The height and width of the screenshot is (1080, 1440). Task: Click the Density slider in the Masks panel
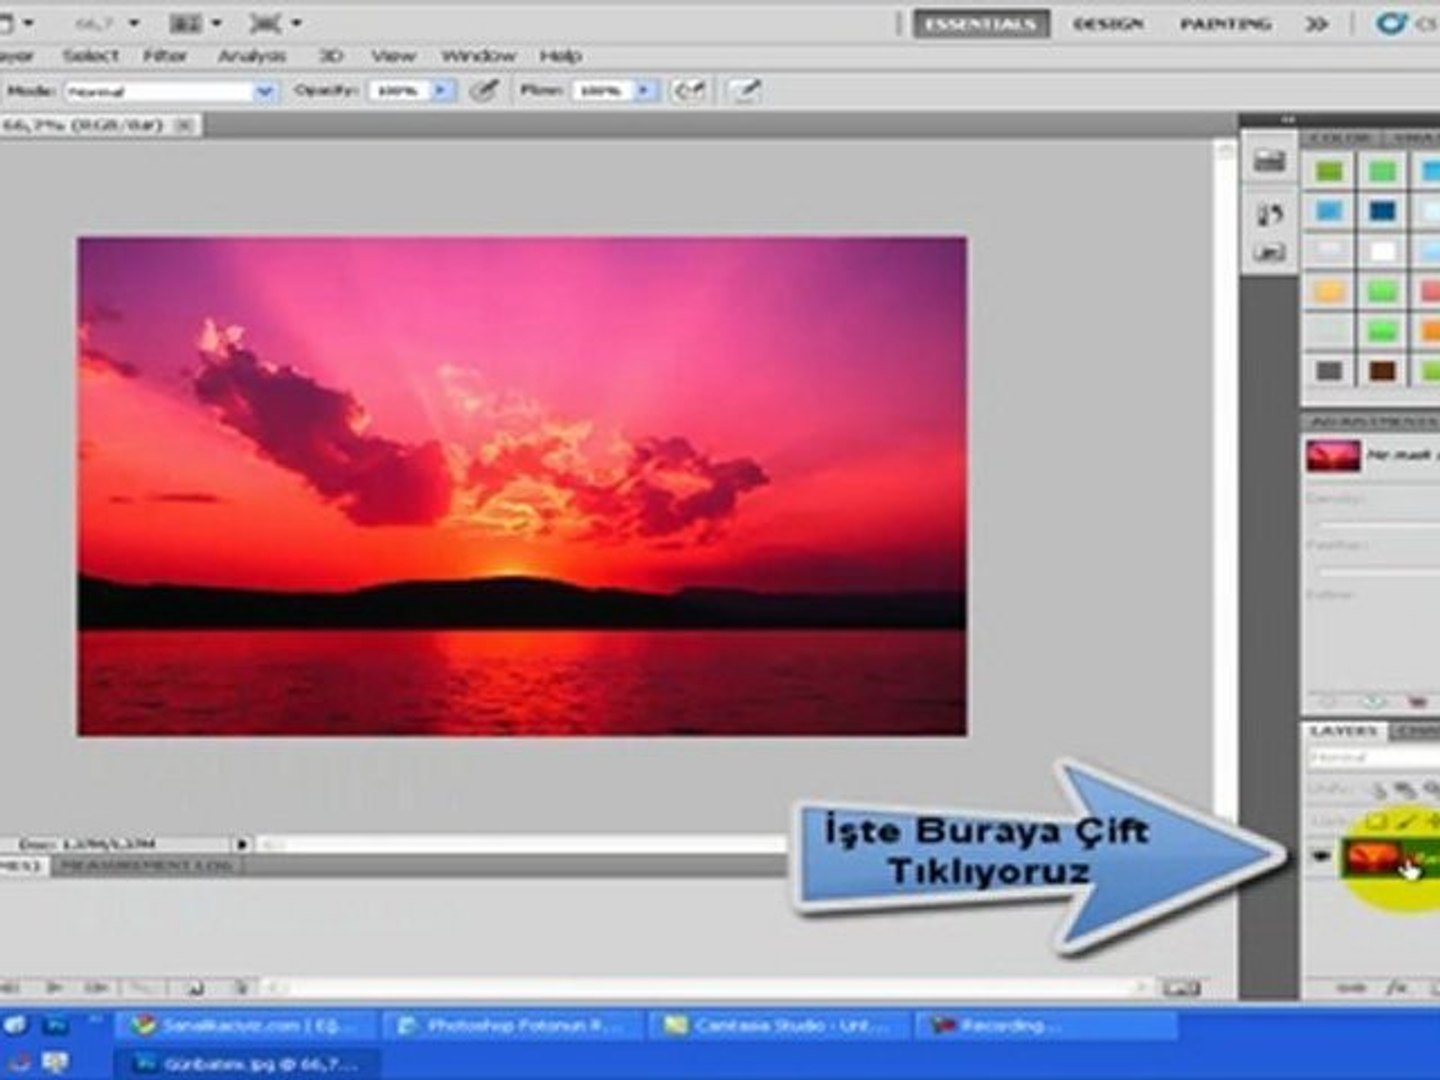tap(1380, 524)
